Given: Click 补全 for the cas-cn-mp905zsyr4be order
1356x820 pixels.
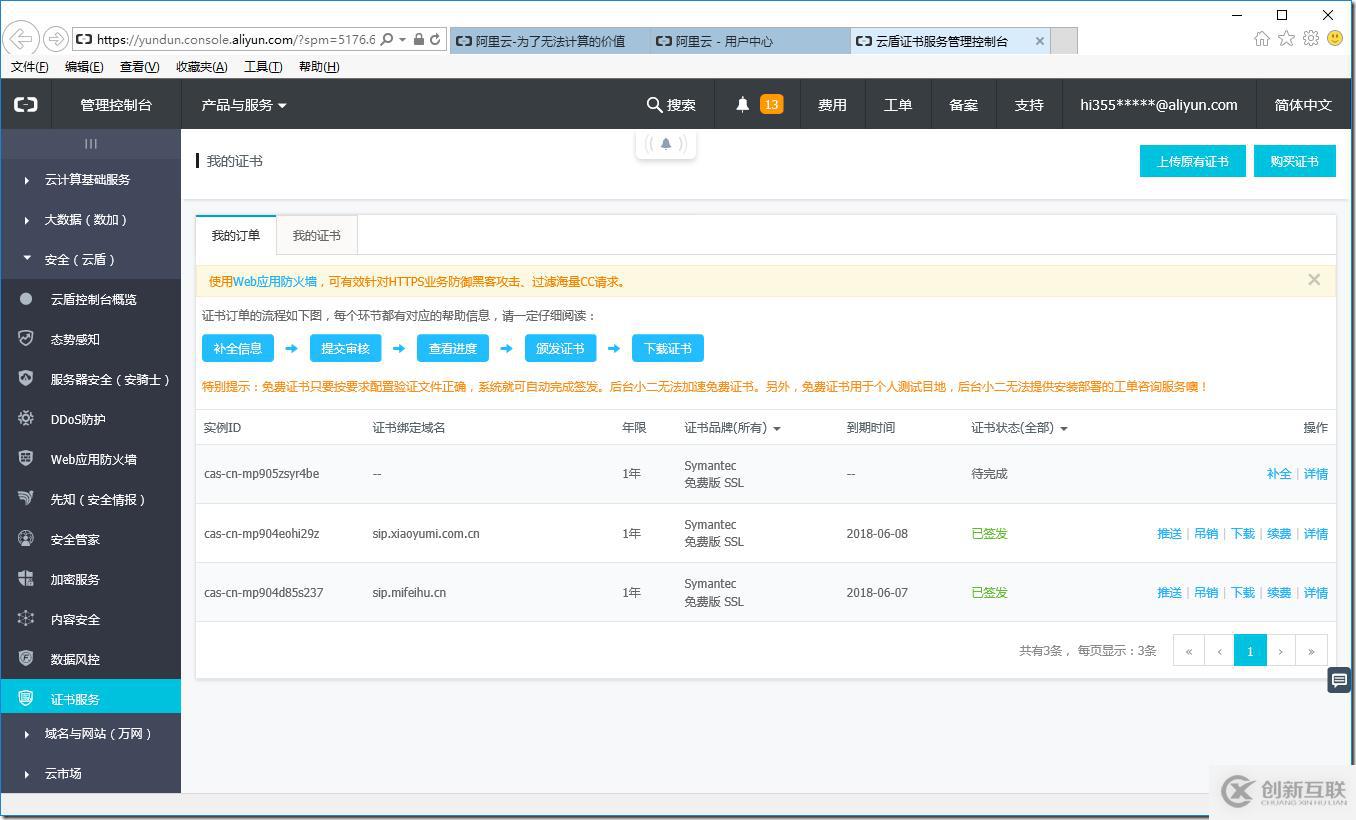Looking at the screenshot, I should (x=1279, y=474).
